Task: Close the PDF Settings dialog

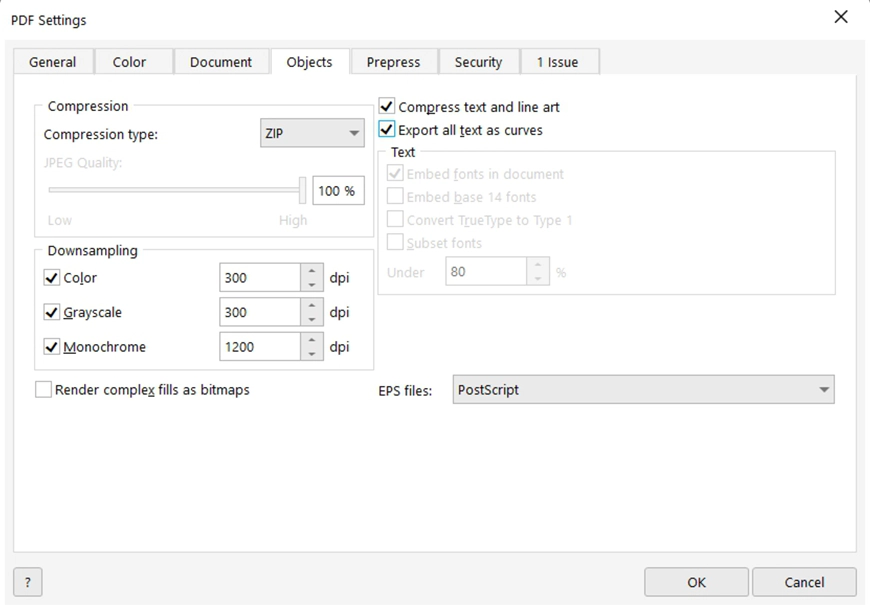Action: pos(841,17)
